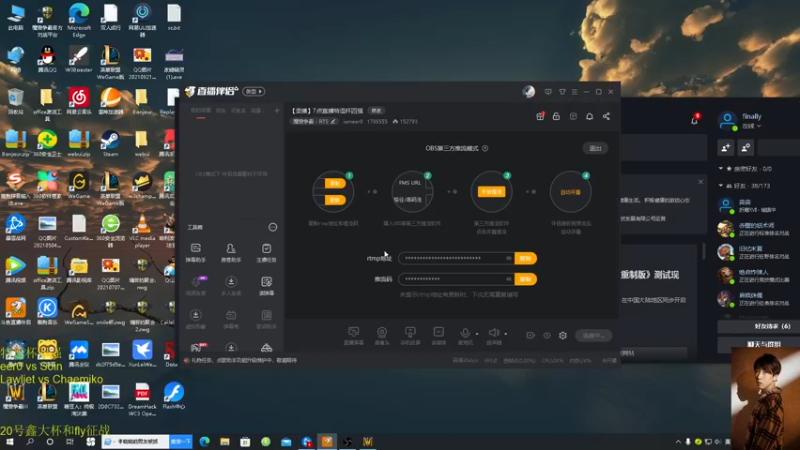
Task: Add multimedia source from bottom bar
Action: 439,336
